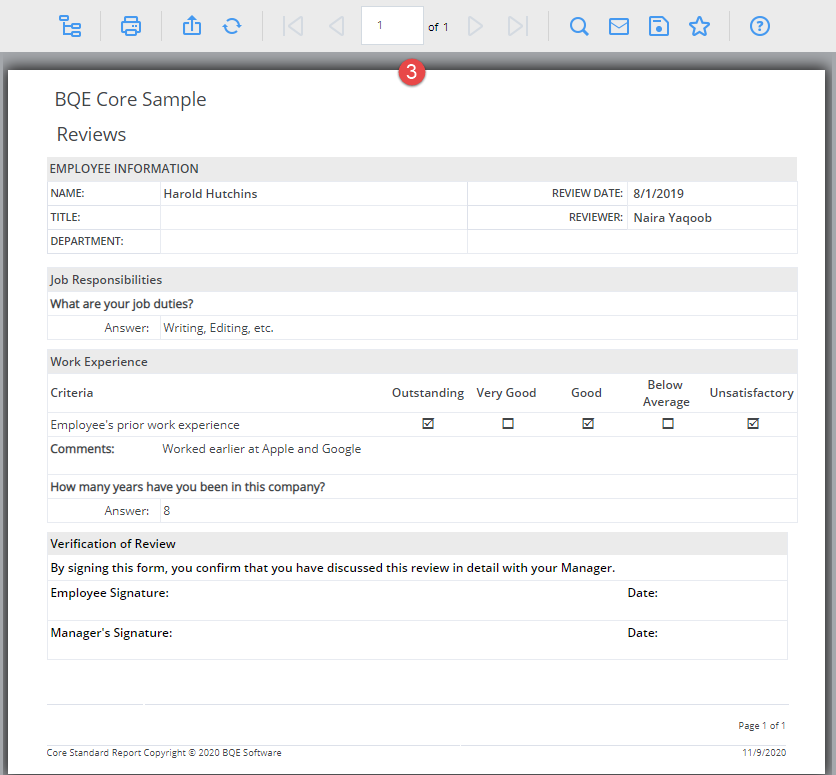Viewport: 836px width, 775px height.
Task: Refresh the report viewer
Action: tap(232, 26)
